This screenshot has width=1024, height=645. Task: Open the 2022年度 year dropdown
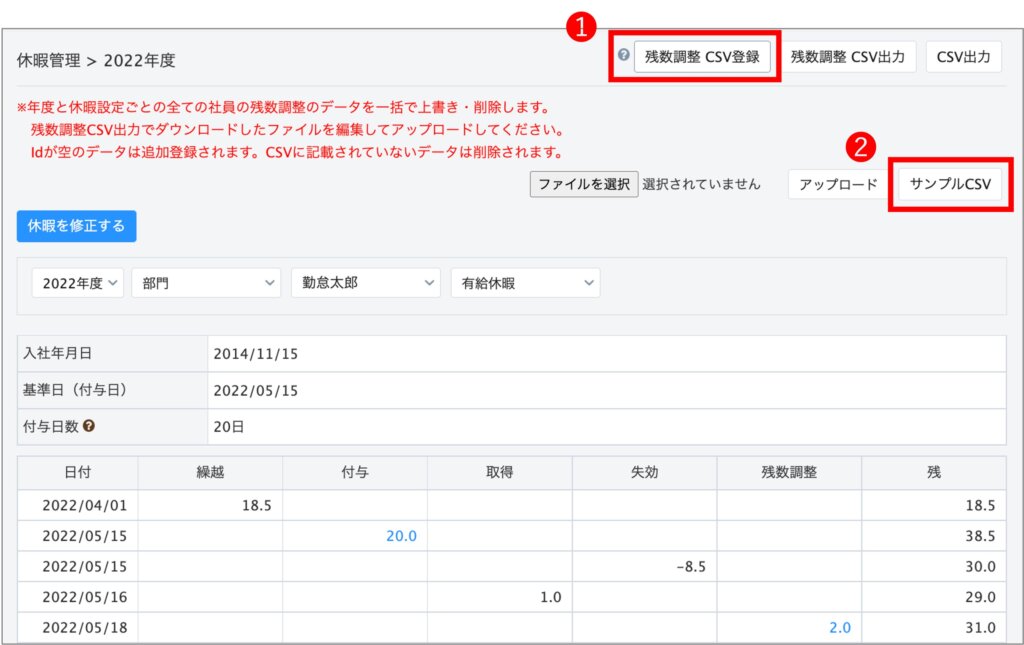78,283
